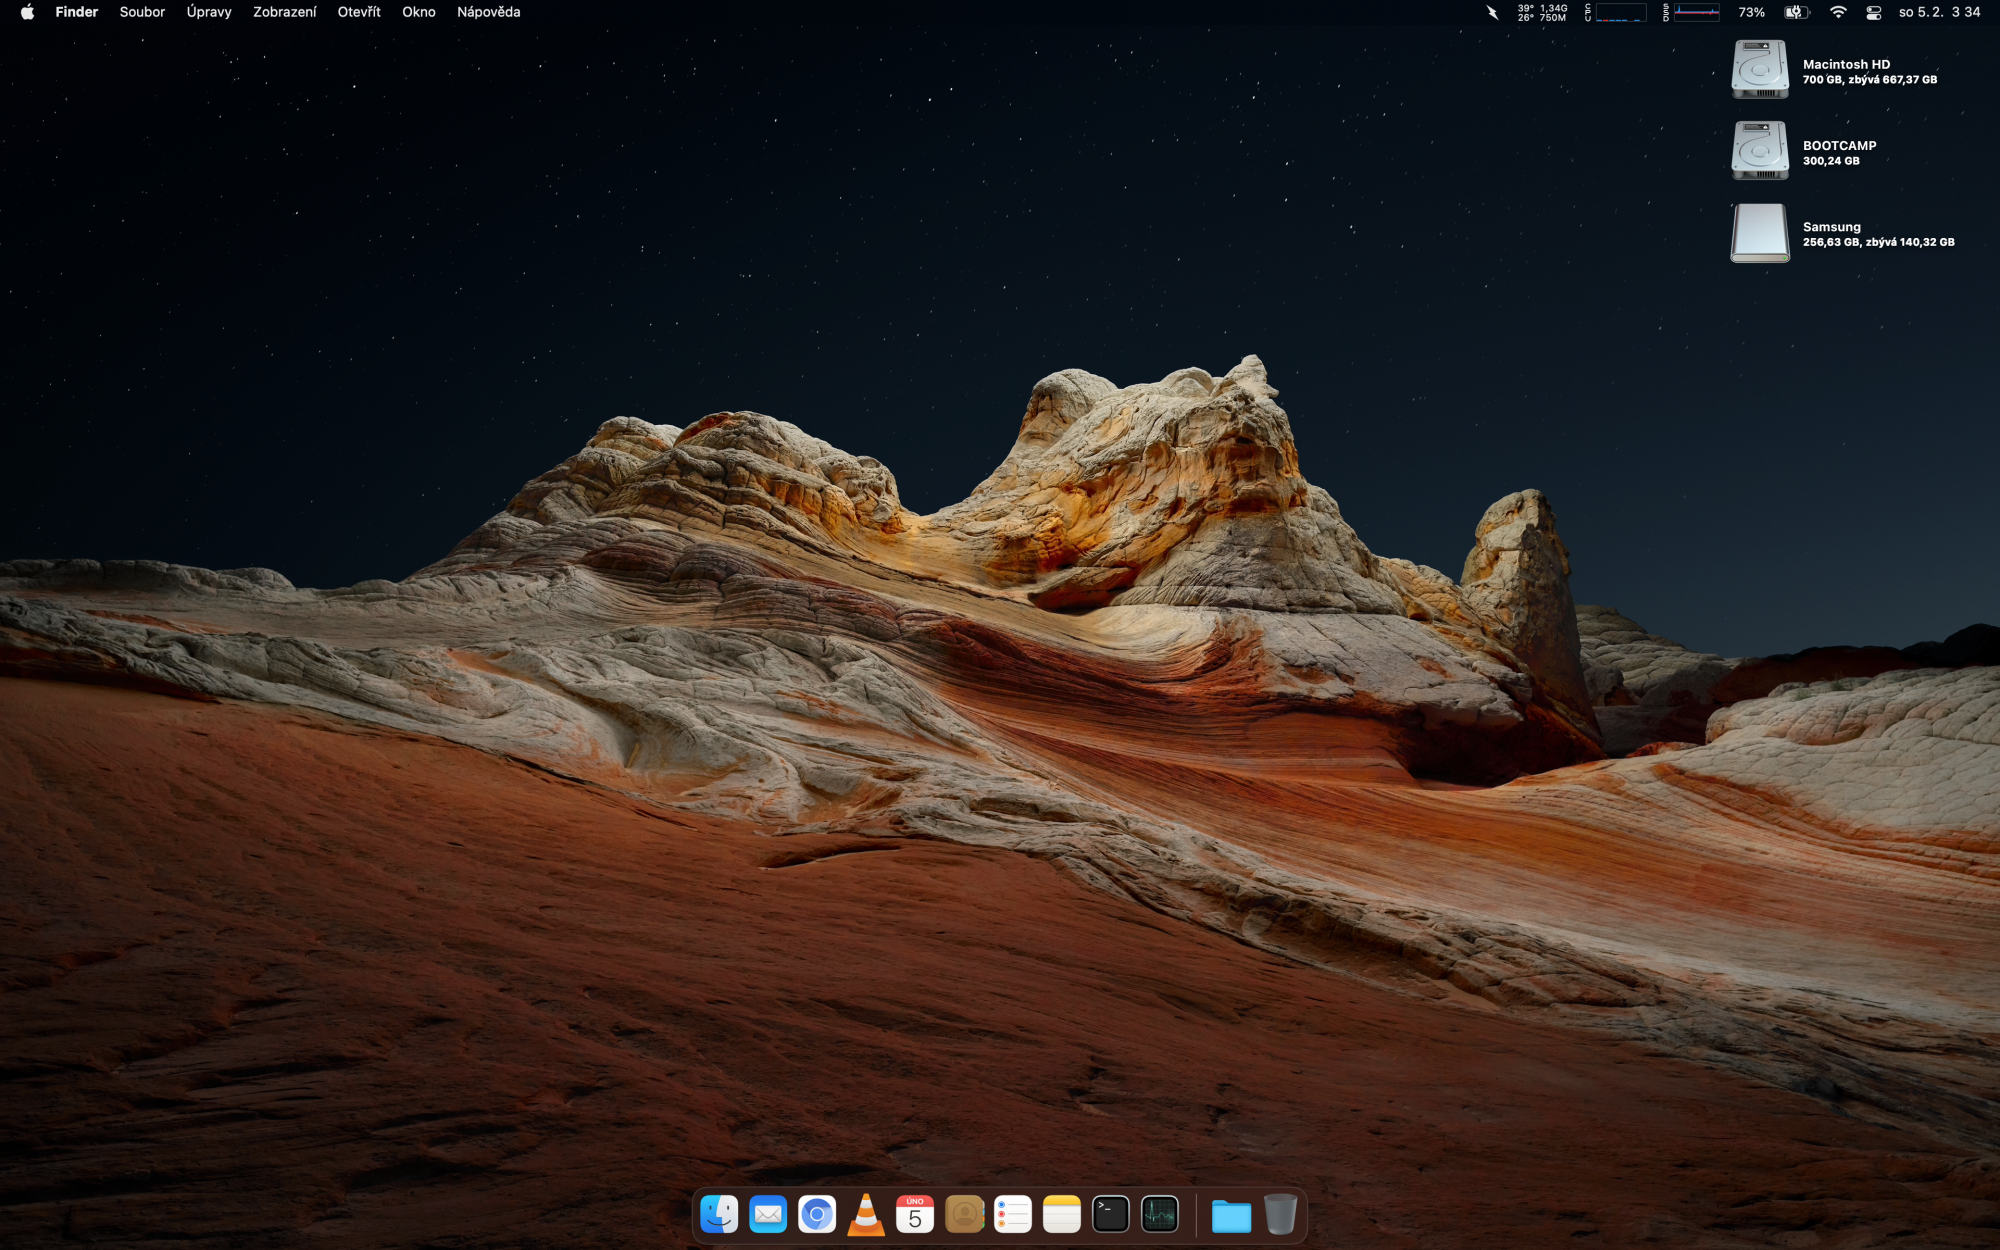Launch VLC media player cone icon
Viewport: 2000px width, 1250px height.
[x=866, y=1214]
